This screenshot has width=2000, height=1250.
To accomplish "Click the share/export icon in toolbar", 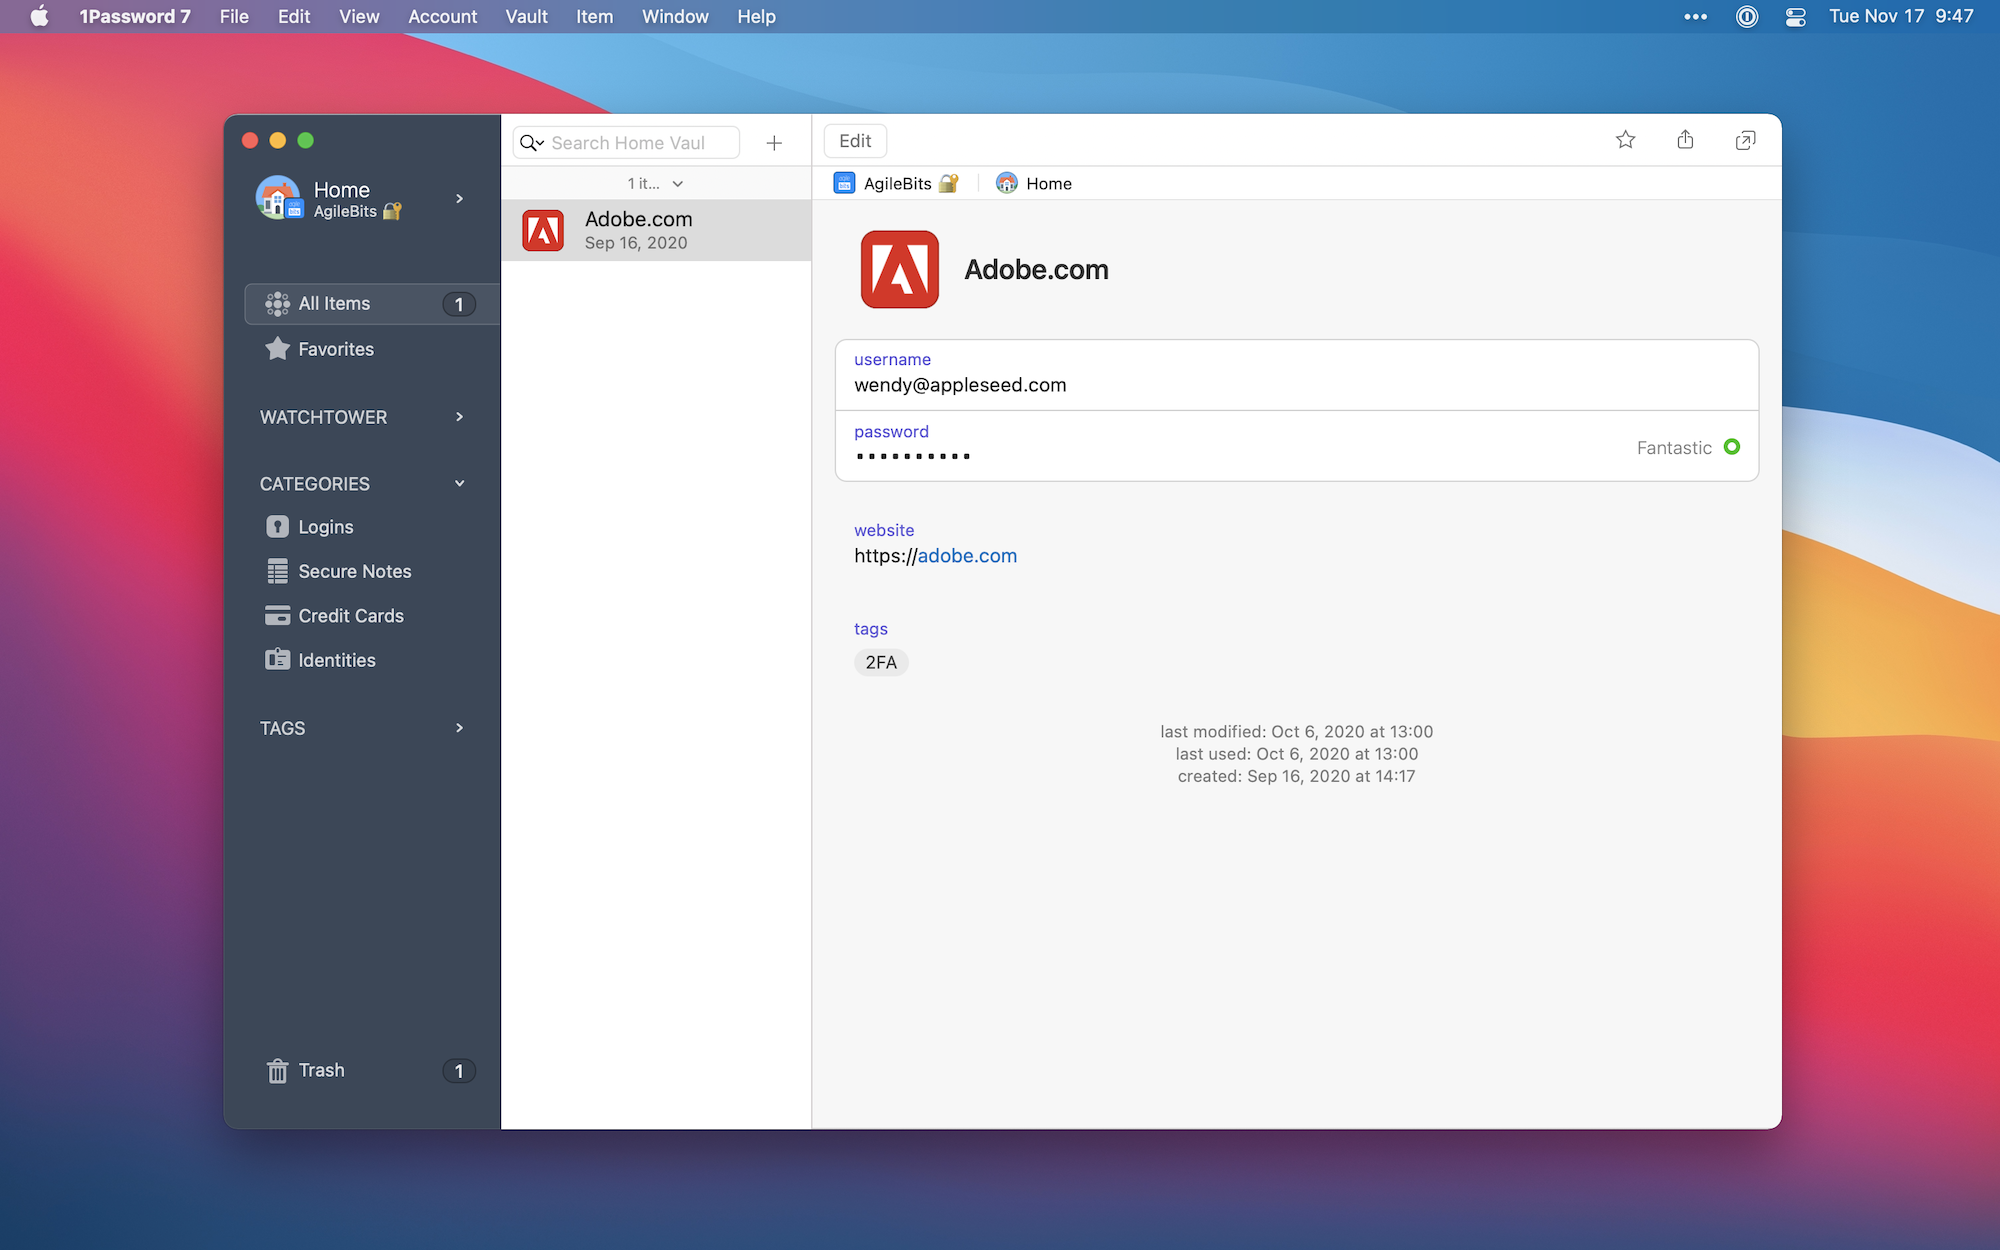I will click(x=1685, y=140).
